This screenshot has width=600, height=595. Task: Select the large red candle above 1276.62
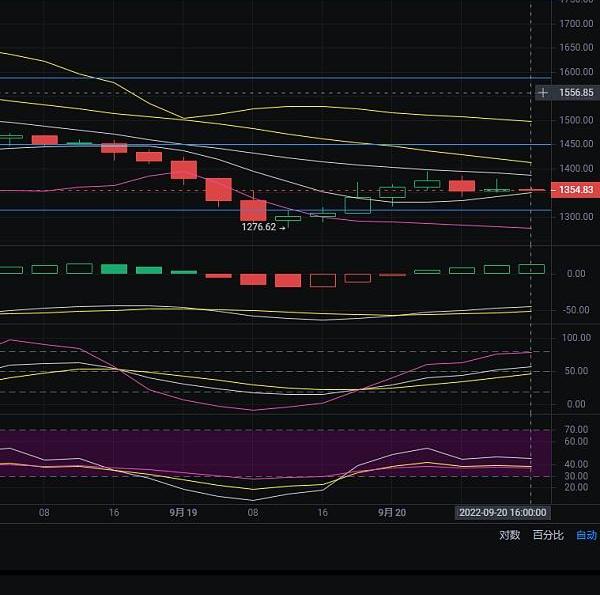(x=253, y=210)
